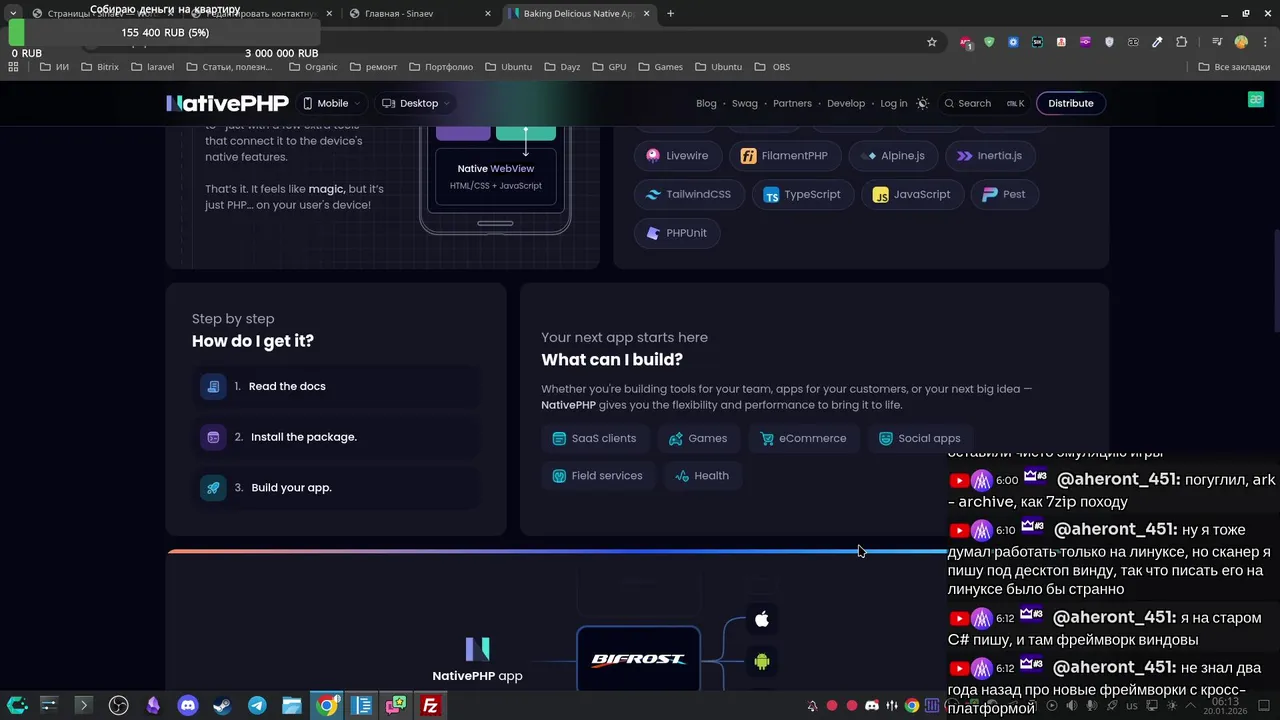The height and width of the screenshot is (720, 1280).
Task: Open the Blog nav link
Action: coord(706,103)
